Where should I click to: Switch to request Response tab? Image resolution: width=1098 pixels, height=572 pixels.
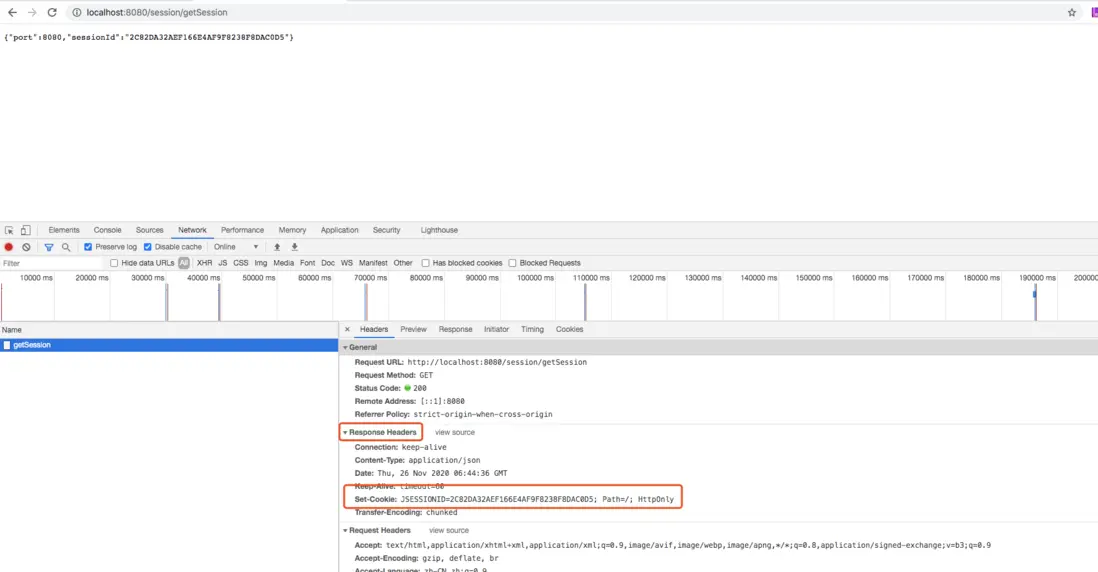pos(455,329)
